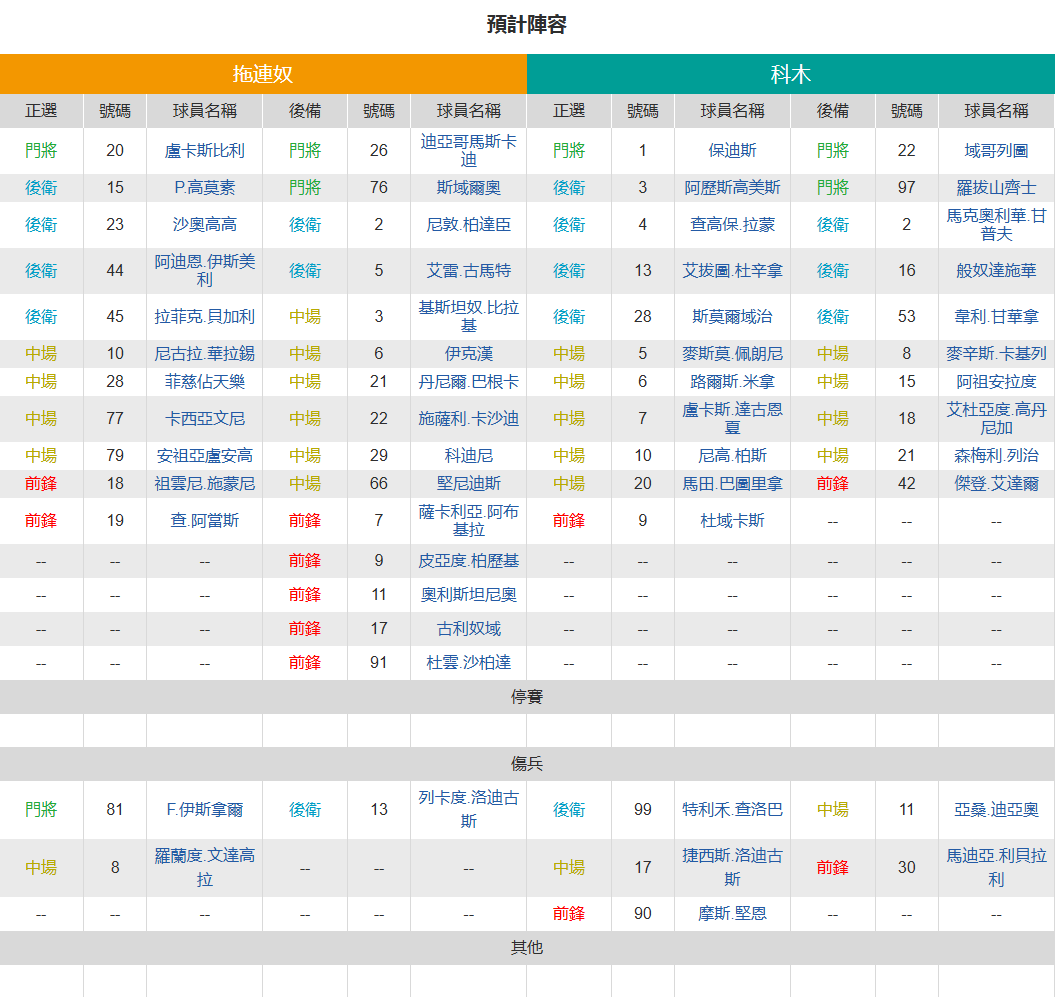
Task: Open player link 斯莫爾域治
Action: coord(732,317)
